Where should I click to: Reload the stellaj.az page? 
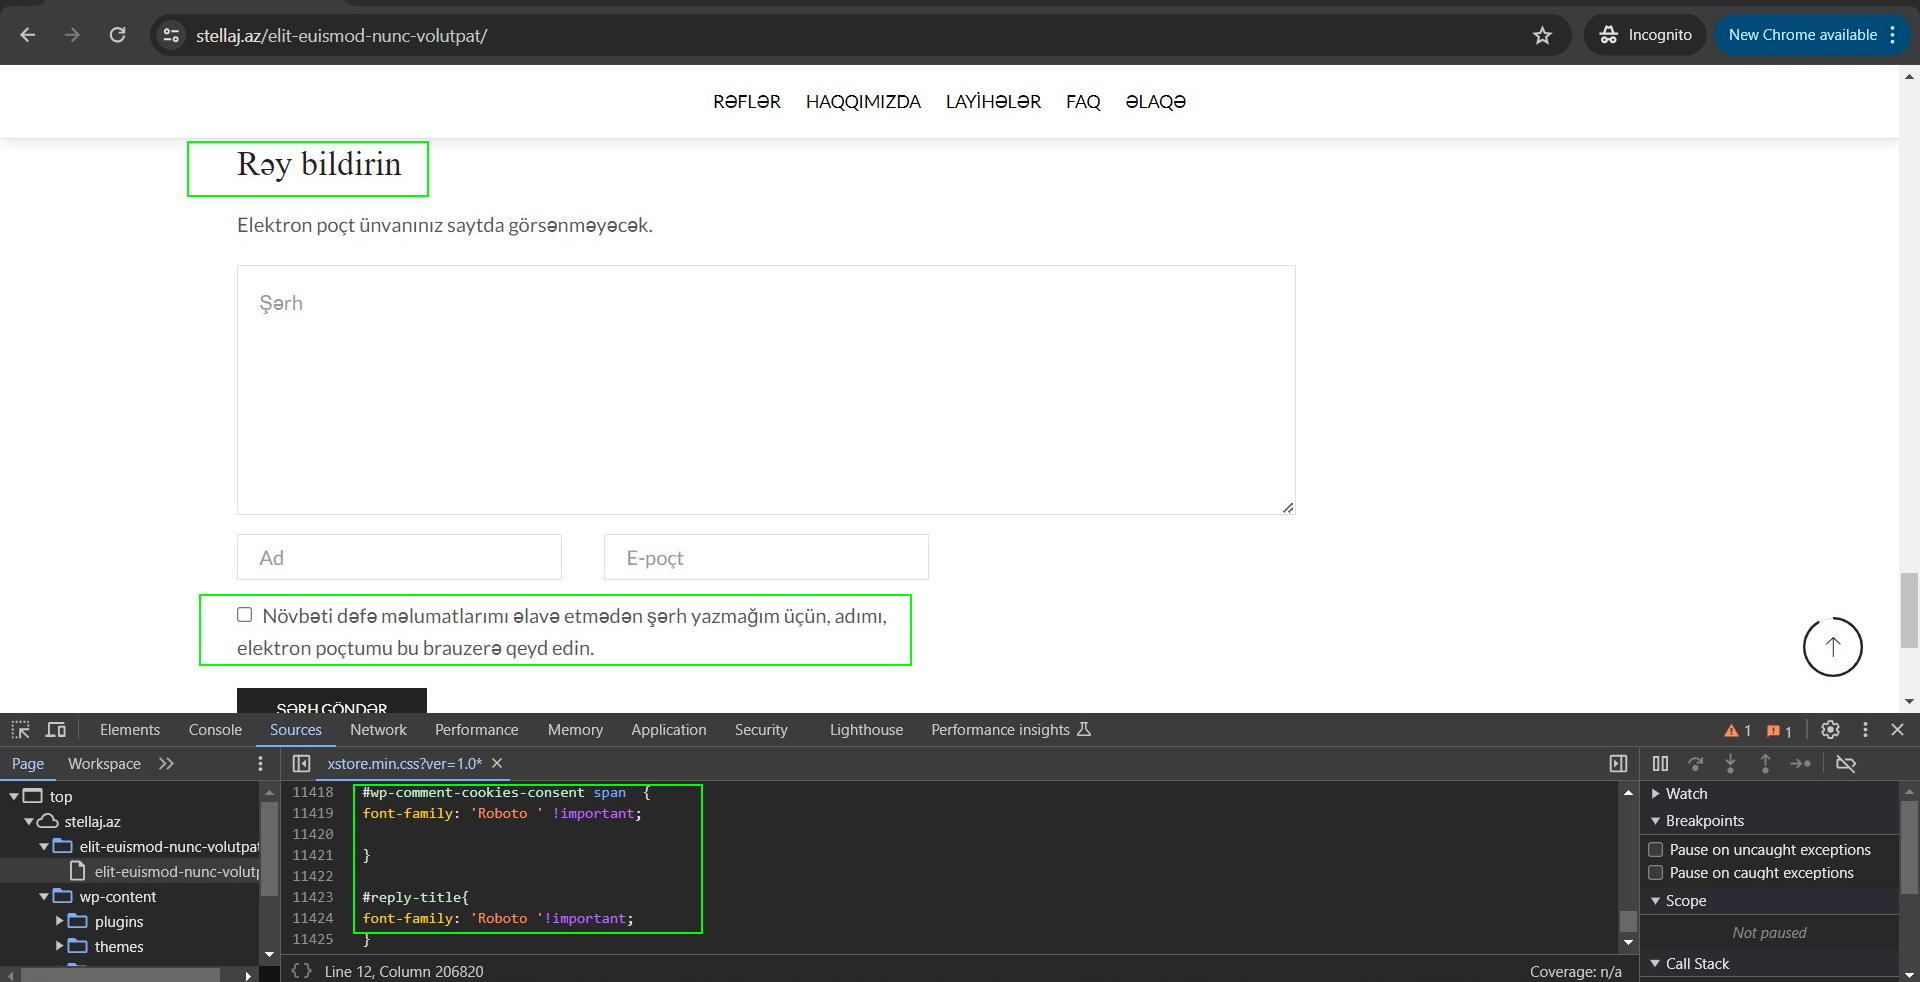[x=117, y=35]
